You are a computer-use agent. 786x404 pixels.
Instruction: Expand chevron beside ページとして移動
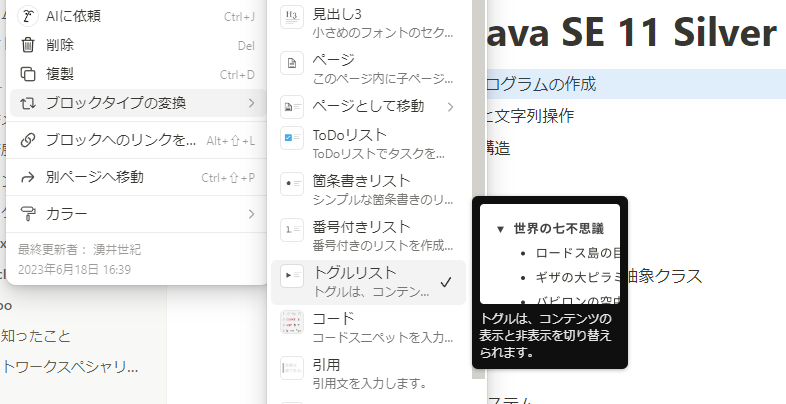[x=450, y=107]
